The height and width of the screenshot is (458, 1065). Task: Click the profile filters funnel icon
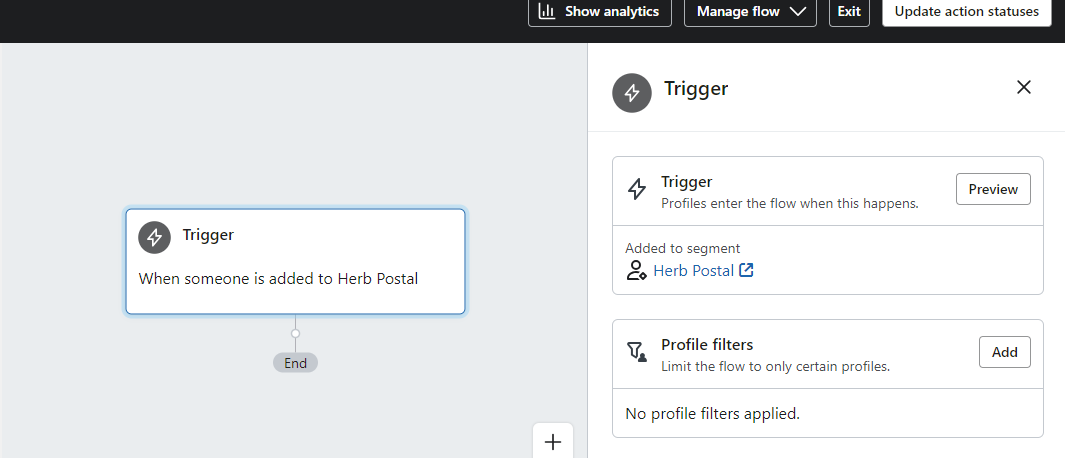[636, 351]
